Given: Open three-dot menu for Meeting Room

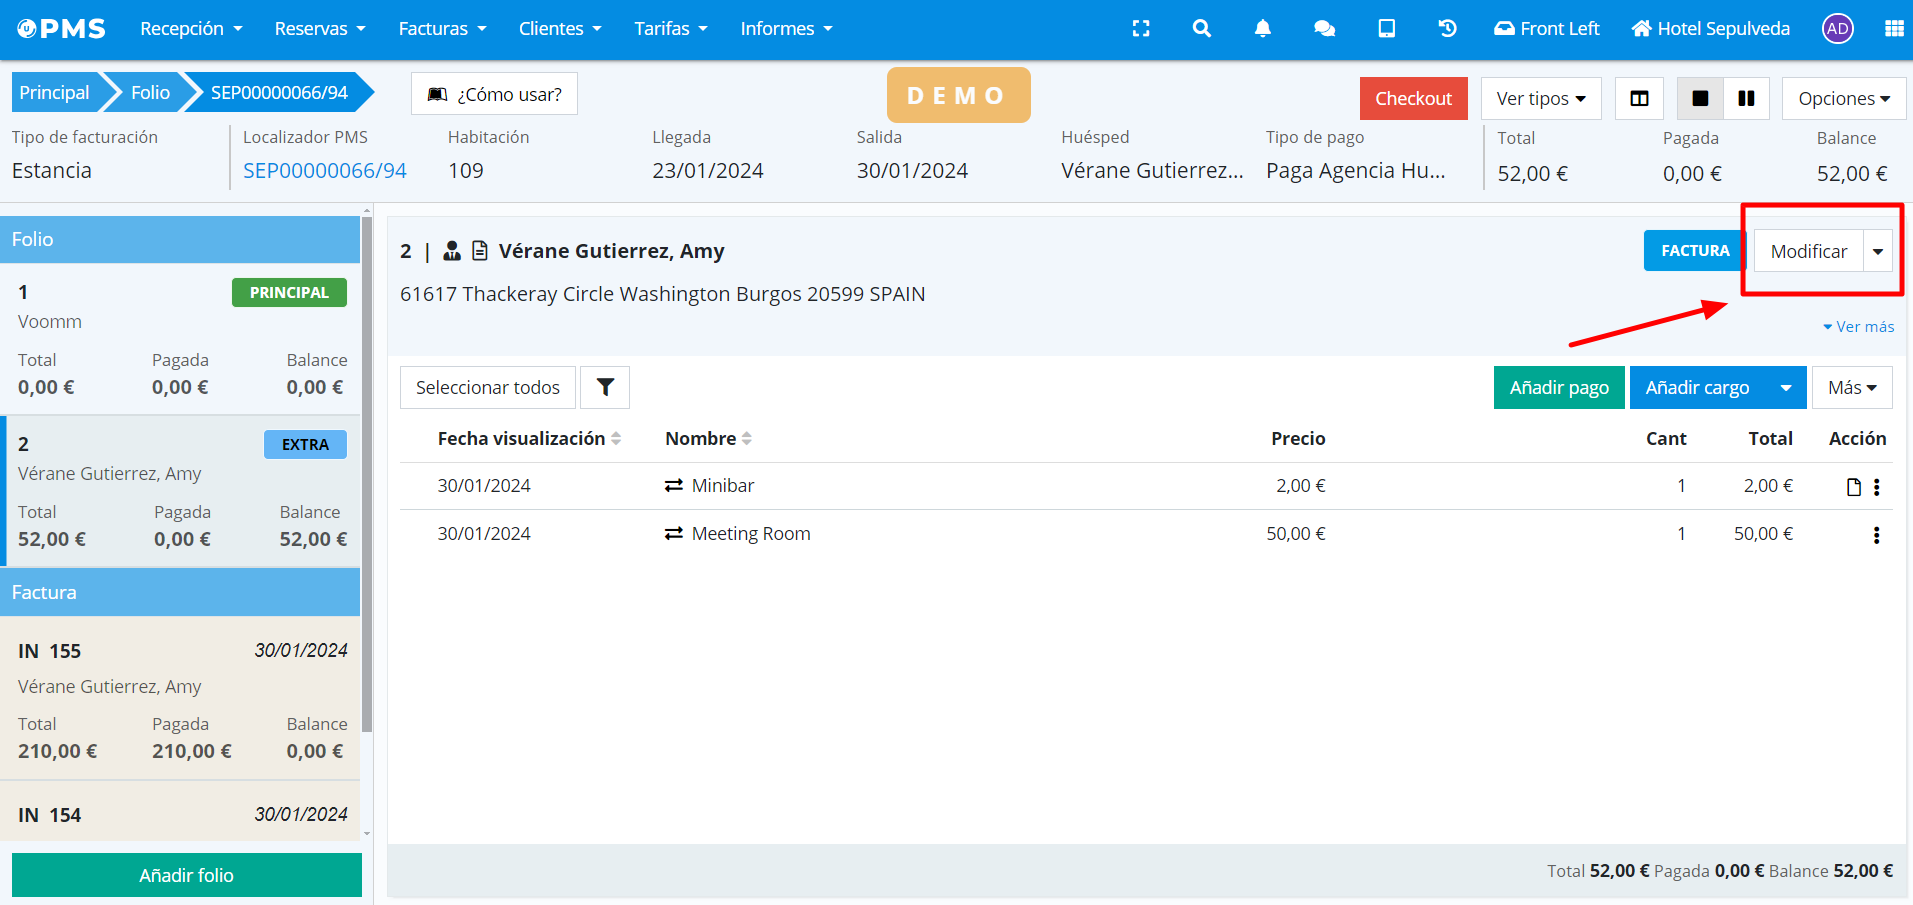Looking at the screenshot, I should point(1876,535).
